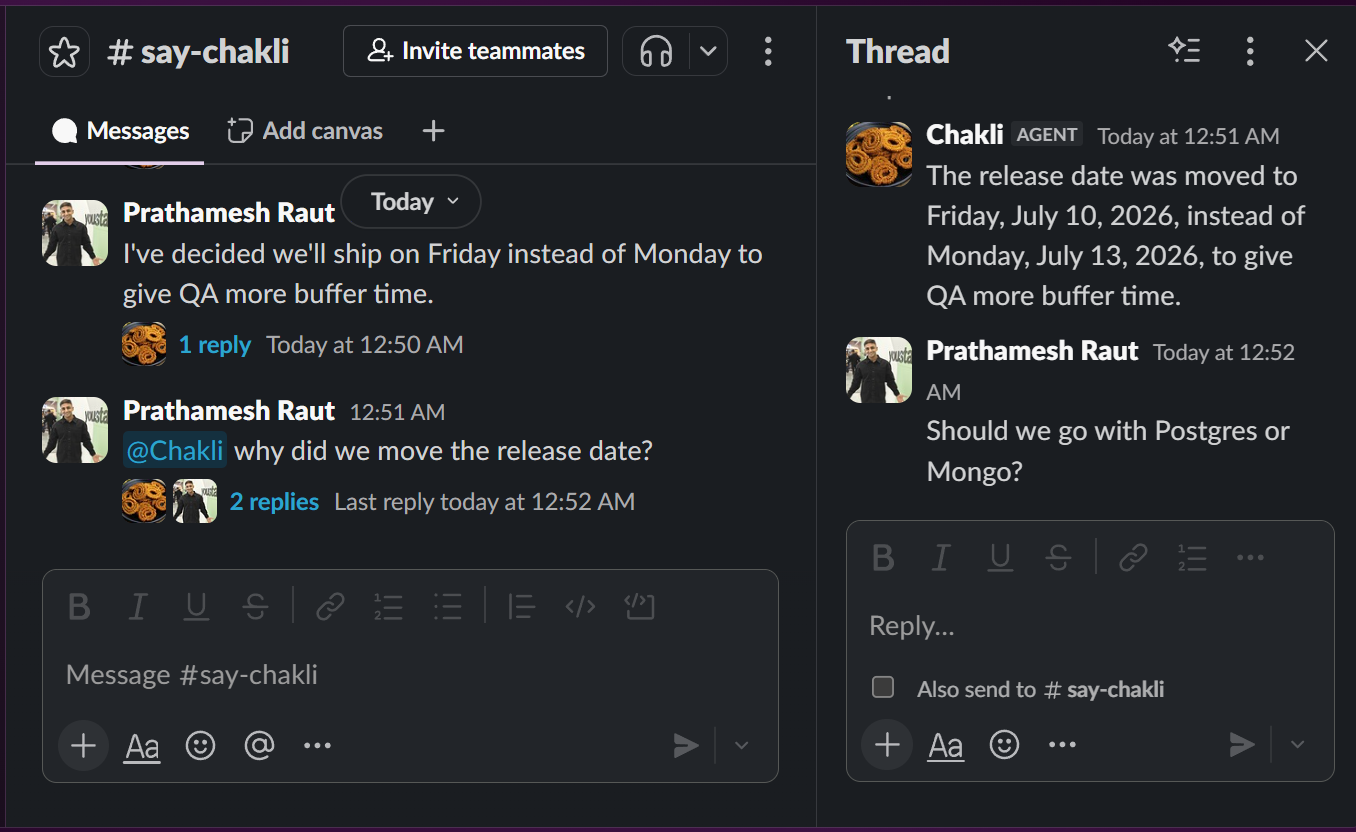Mention someone with the @ icon

pos(259,745)
